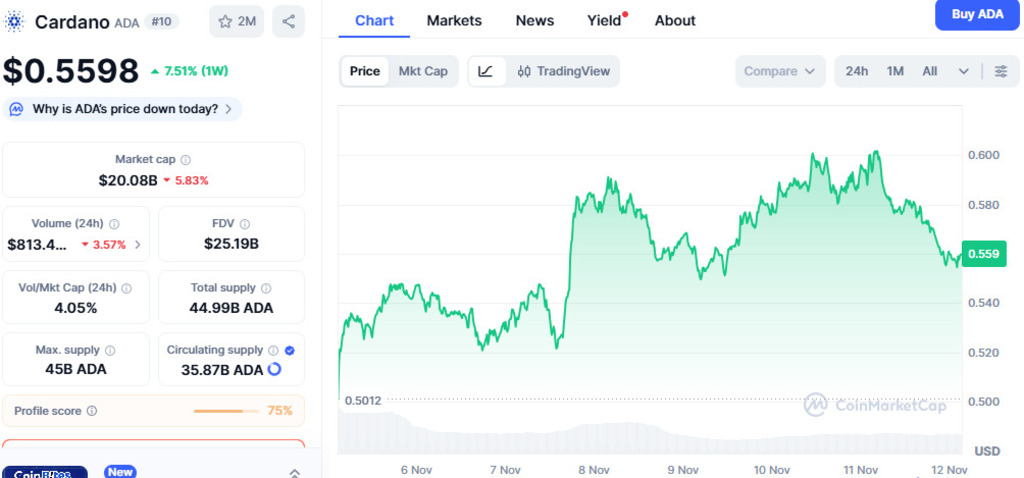Open "Why is ADA's price down today?"
The image size is (1024, 478).
click(x=125, y=109)
